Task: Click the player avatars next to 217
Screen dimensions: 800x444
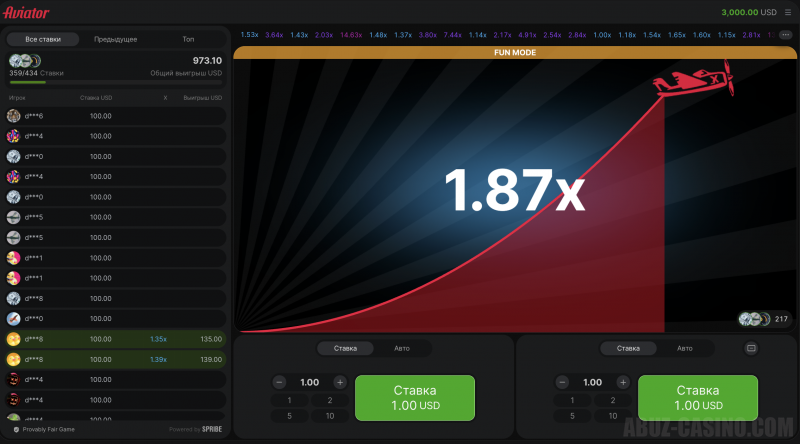Action: pyautogui.click(x=753, y=319)
